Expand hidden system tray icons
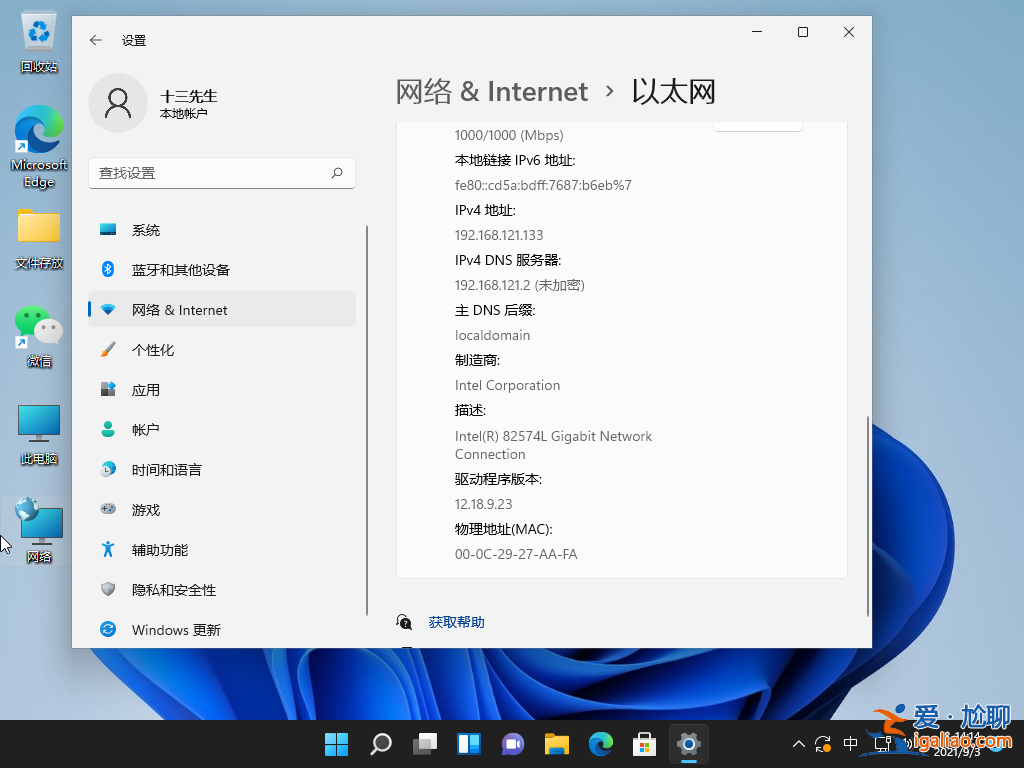Viewport: 1024px width, 768px height. click(x=797, y=744)
